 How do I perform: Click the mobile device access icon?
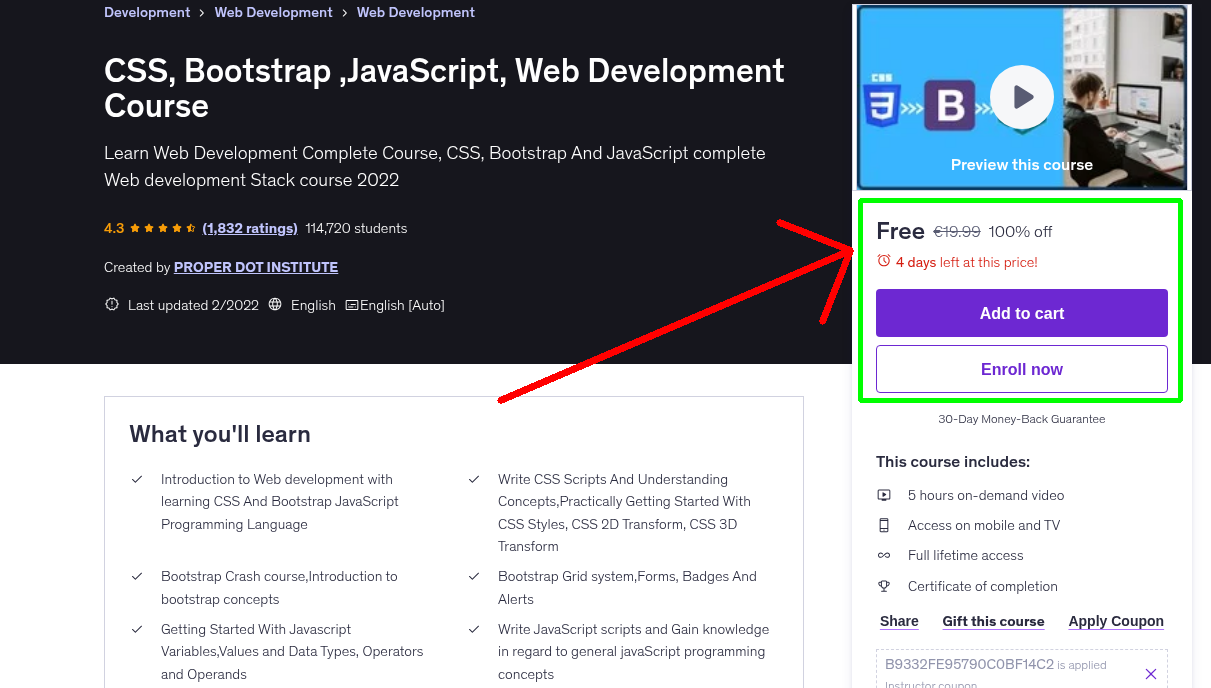[x=884, y=525]
